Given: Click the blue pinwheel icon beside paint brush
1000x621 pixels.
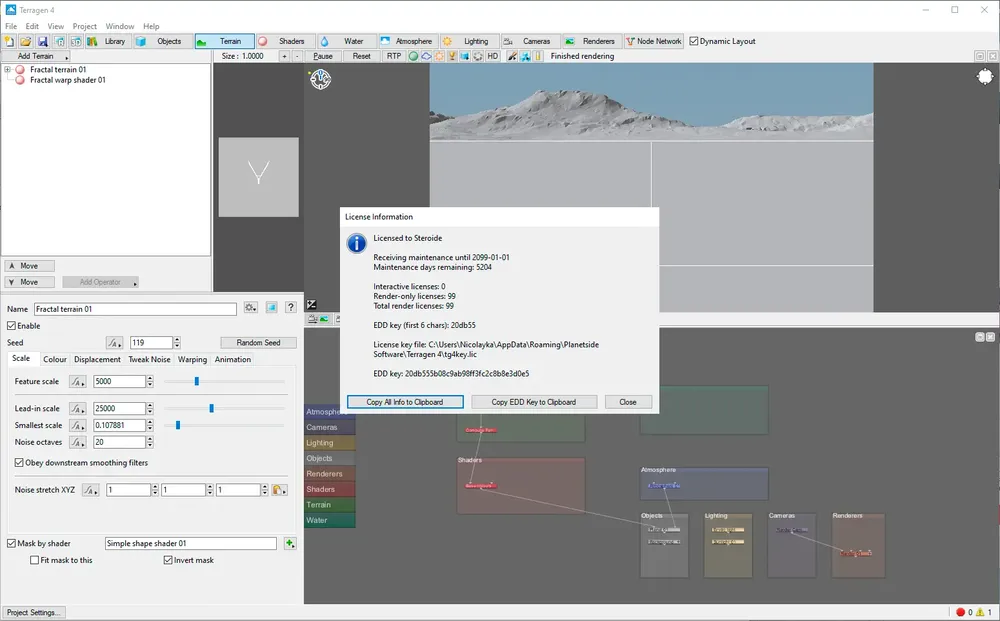Looking at the screenshot, I should click(525, 56).
